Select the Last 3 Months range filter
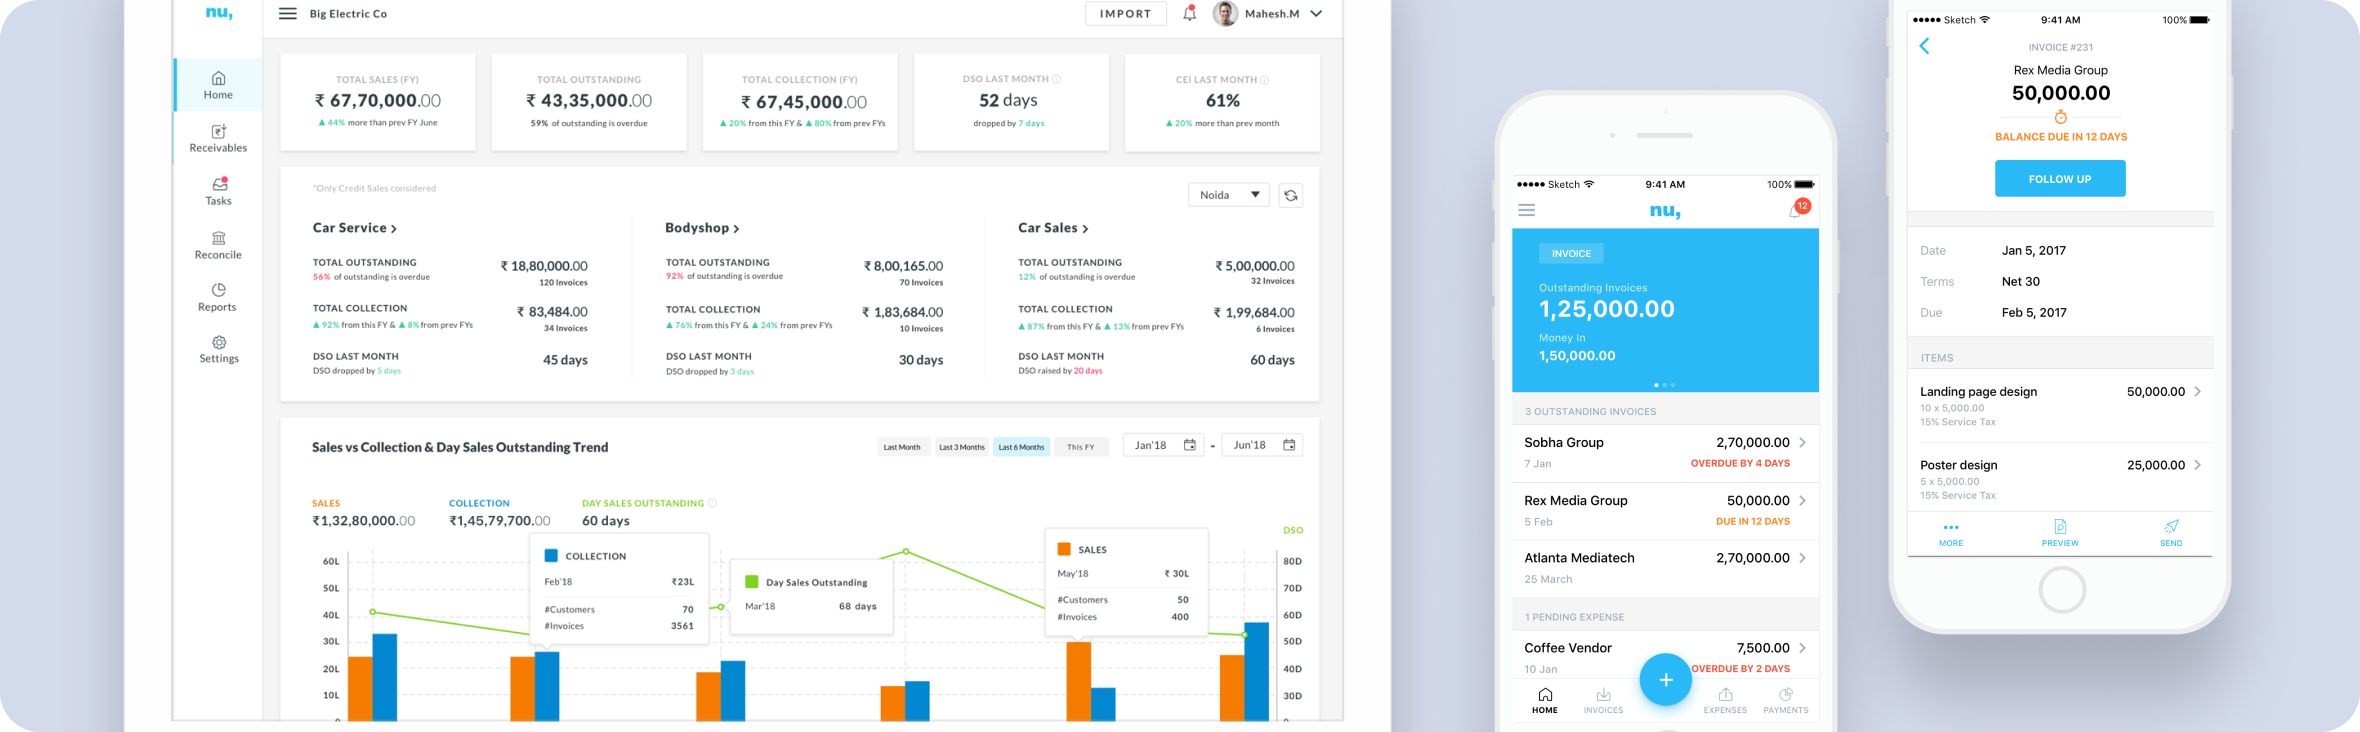The width and height of the screenshot is (2360, 732). click(961, 447)
